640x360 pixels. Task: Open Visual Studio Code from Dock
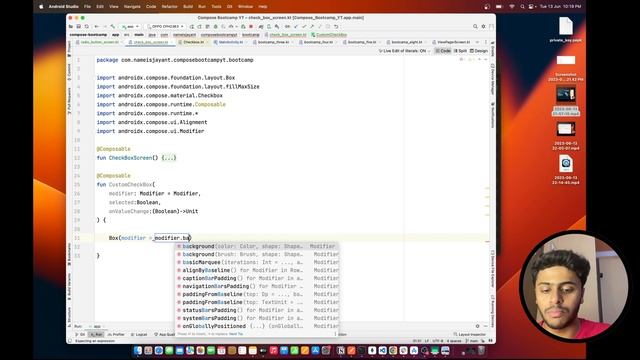[x=382, y=350]
